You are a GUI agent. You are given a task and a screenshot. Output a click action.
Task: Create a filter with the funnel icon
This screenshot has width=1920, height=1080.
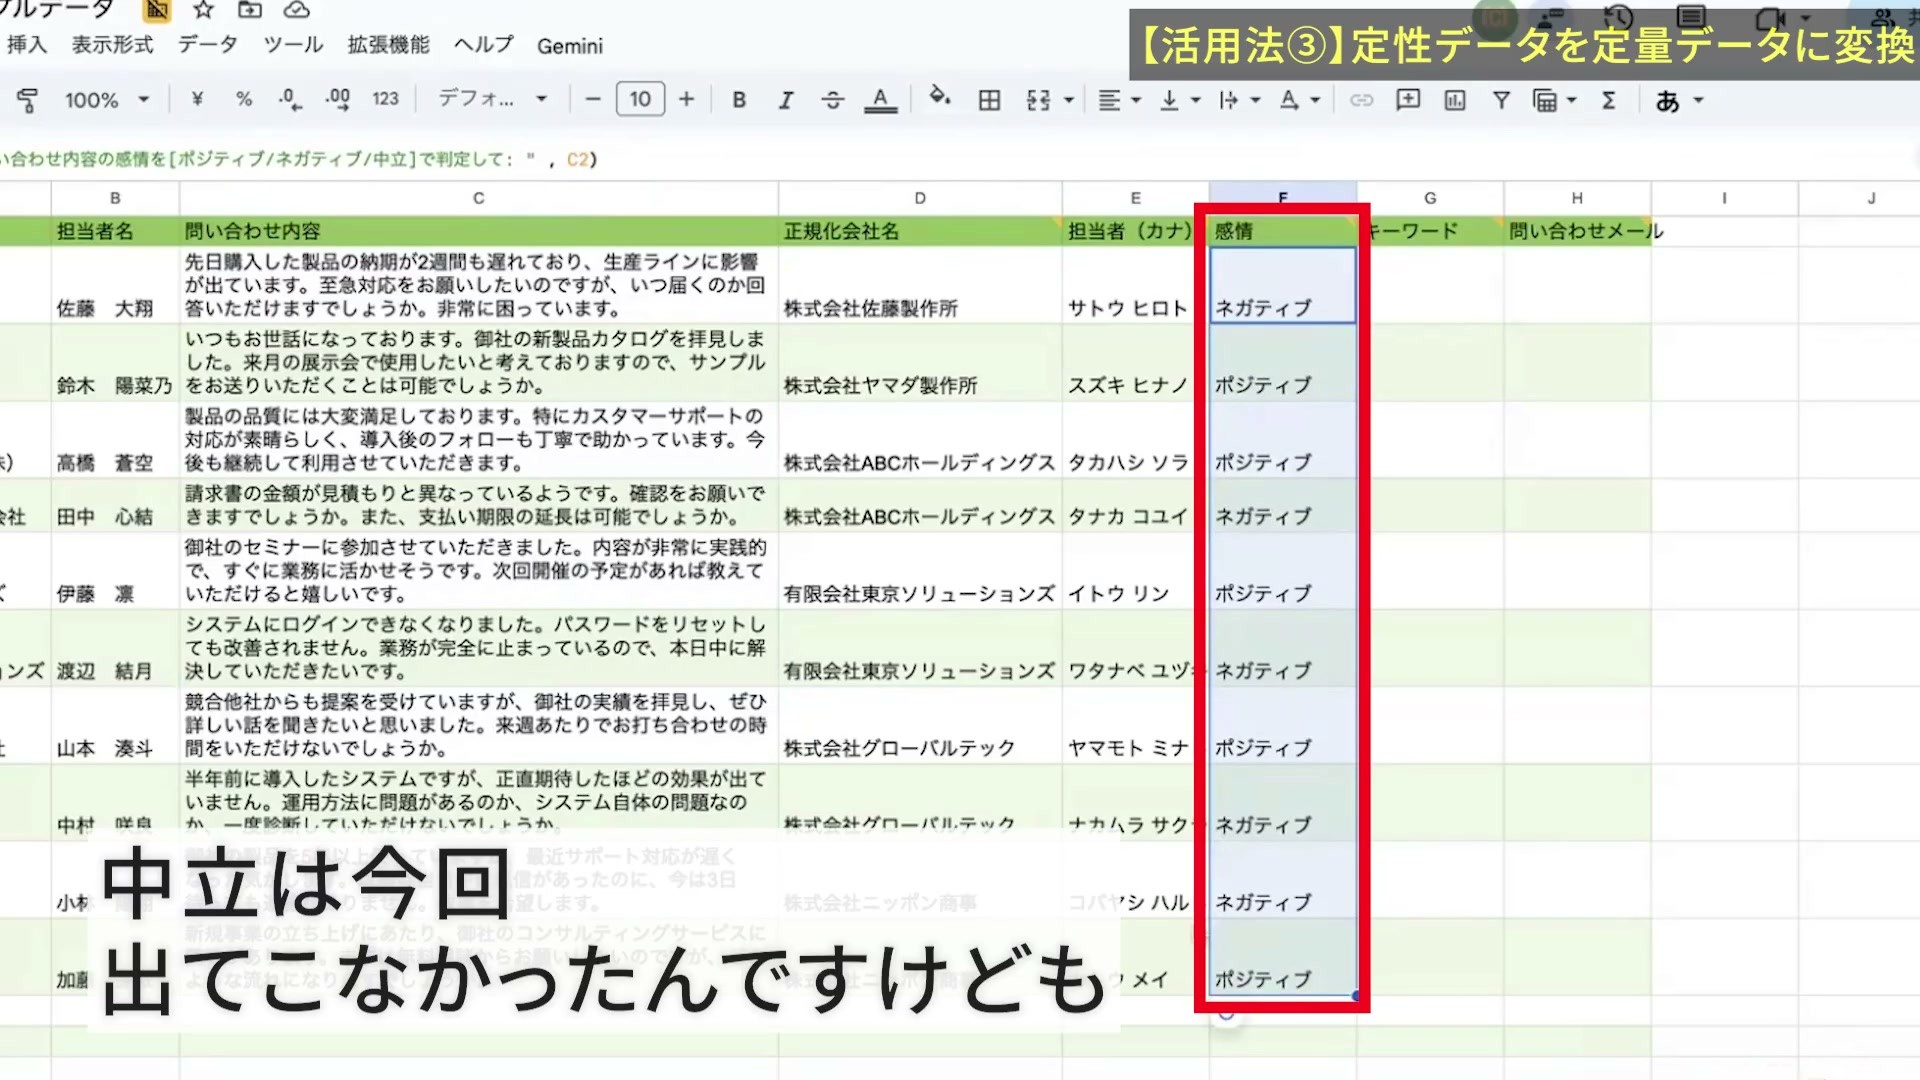(1501, 100)
